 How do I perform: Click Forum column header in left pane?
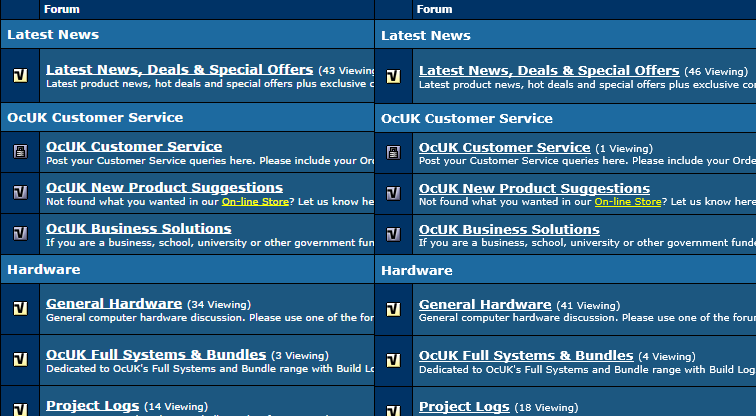[62, 9]
